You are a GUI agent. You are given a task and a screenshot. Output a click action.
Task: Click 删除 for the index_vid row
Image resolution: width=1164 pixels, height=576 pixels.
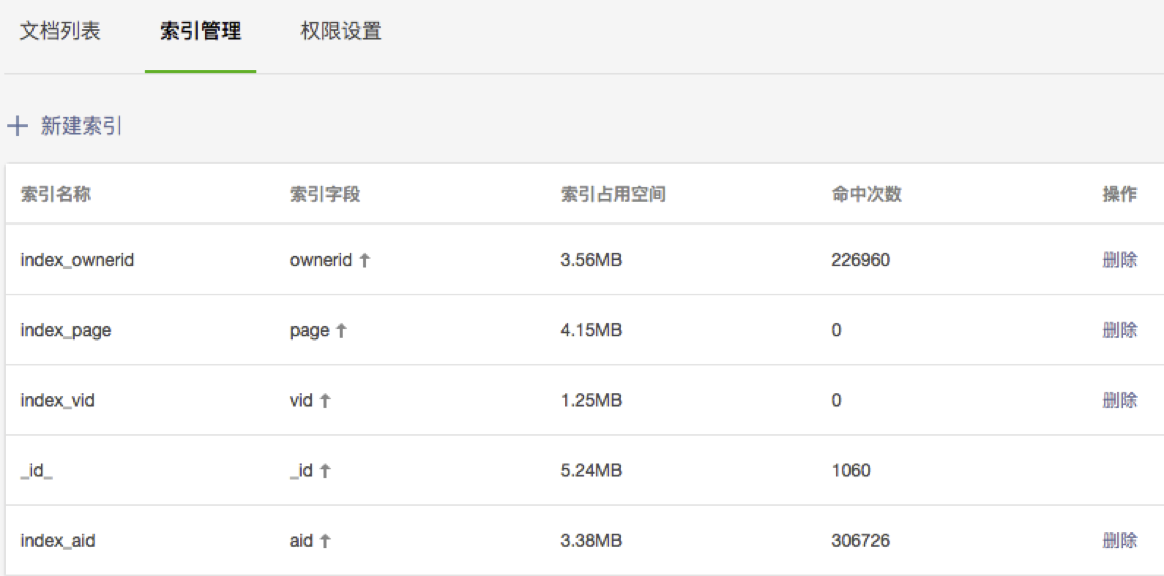tap(1119, 400)
